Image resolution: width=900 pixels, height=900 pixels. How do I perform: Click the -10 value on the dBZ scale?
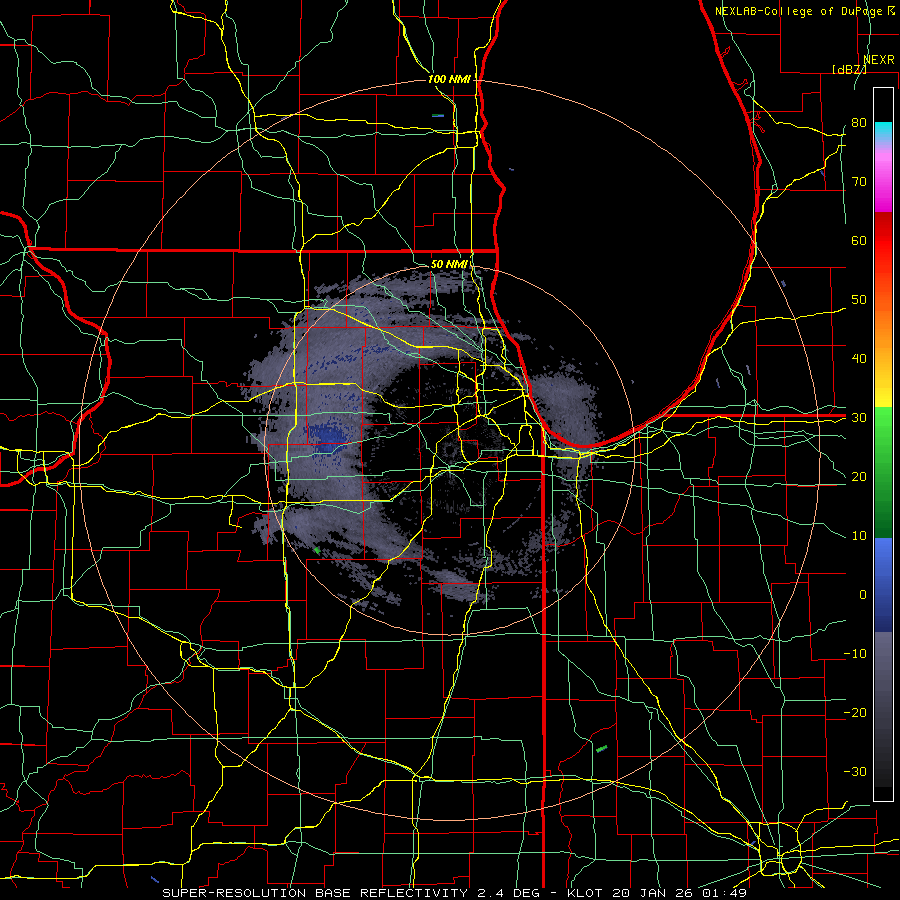click(855, 654)
